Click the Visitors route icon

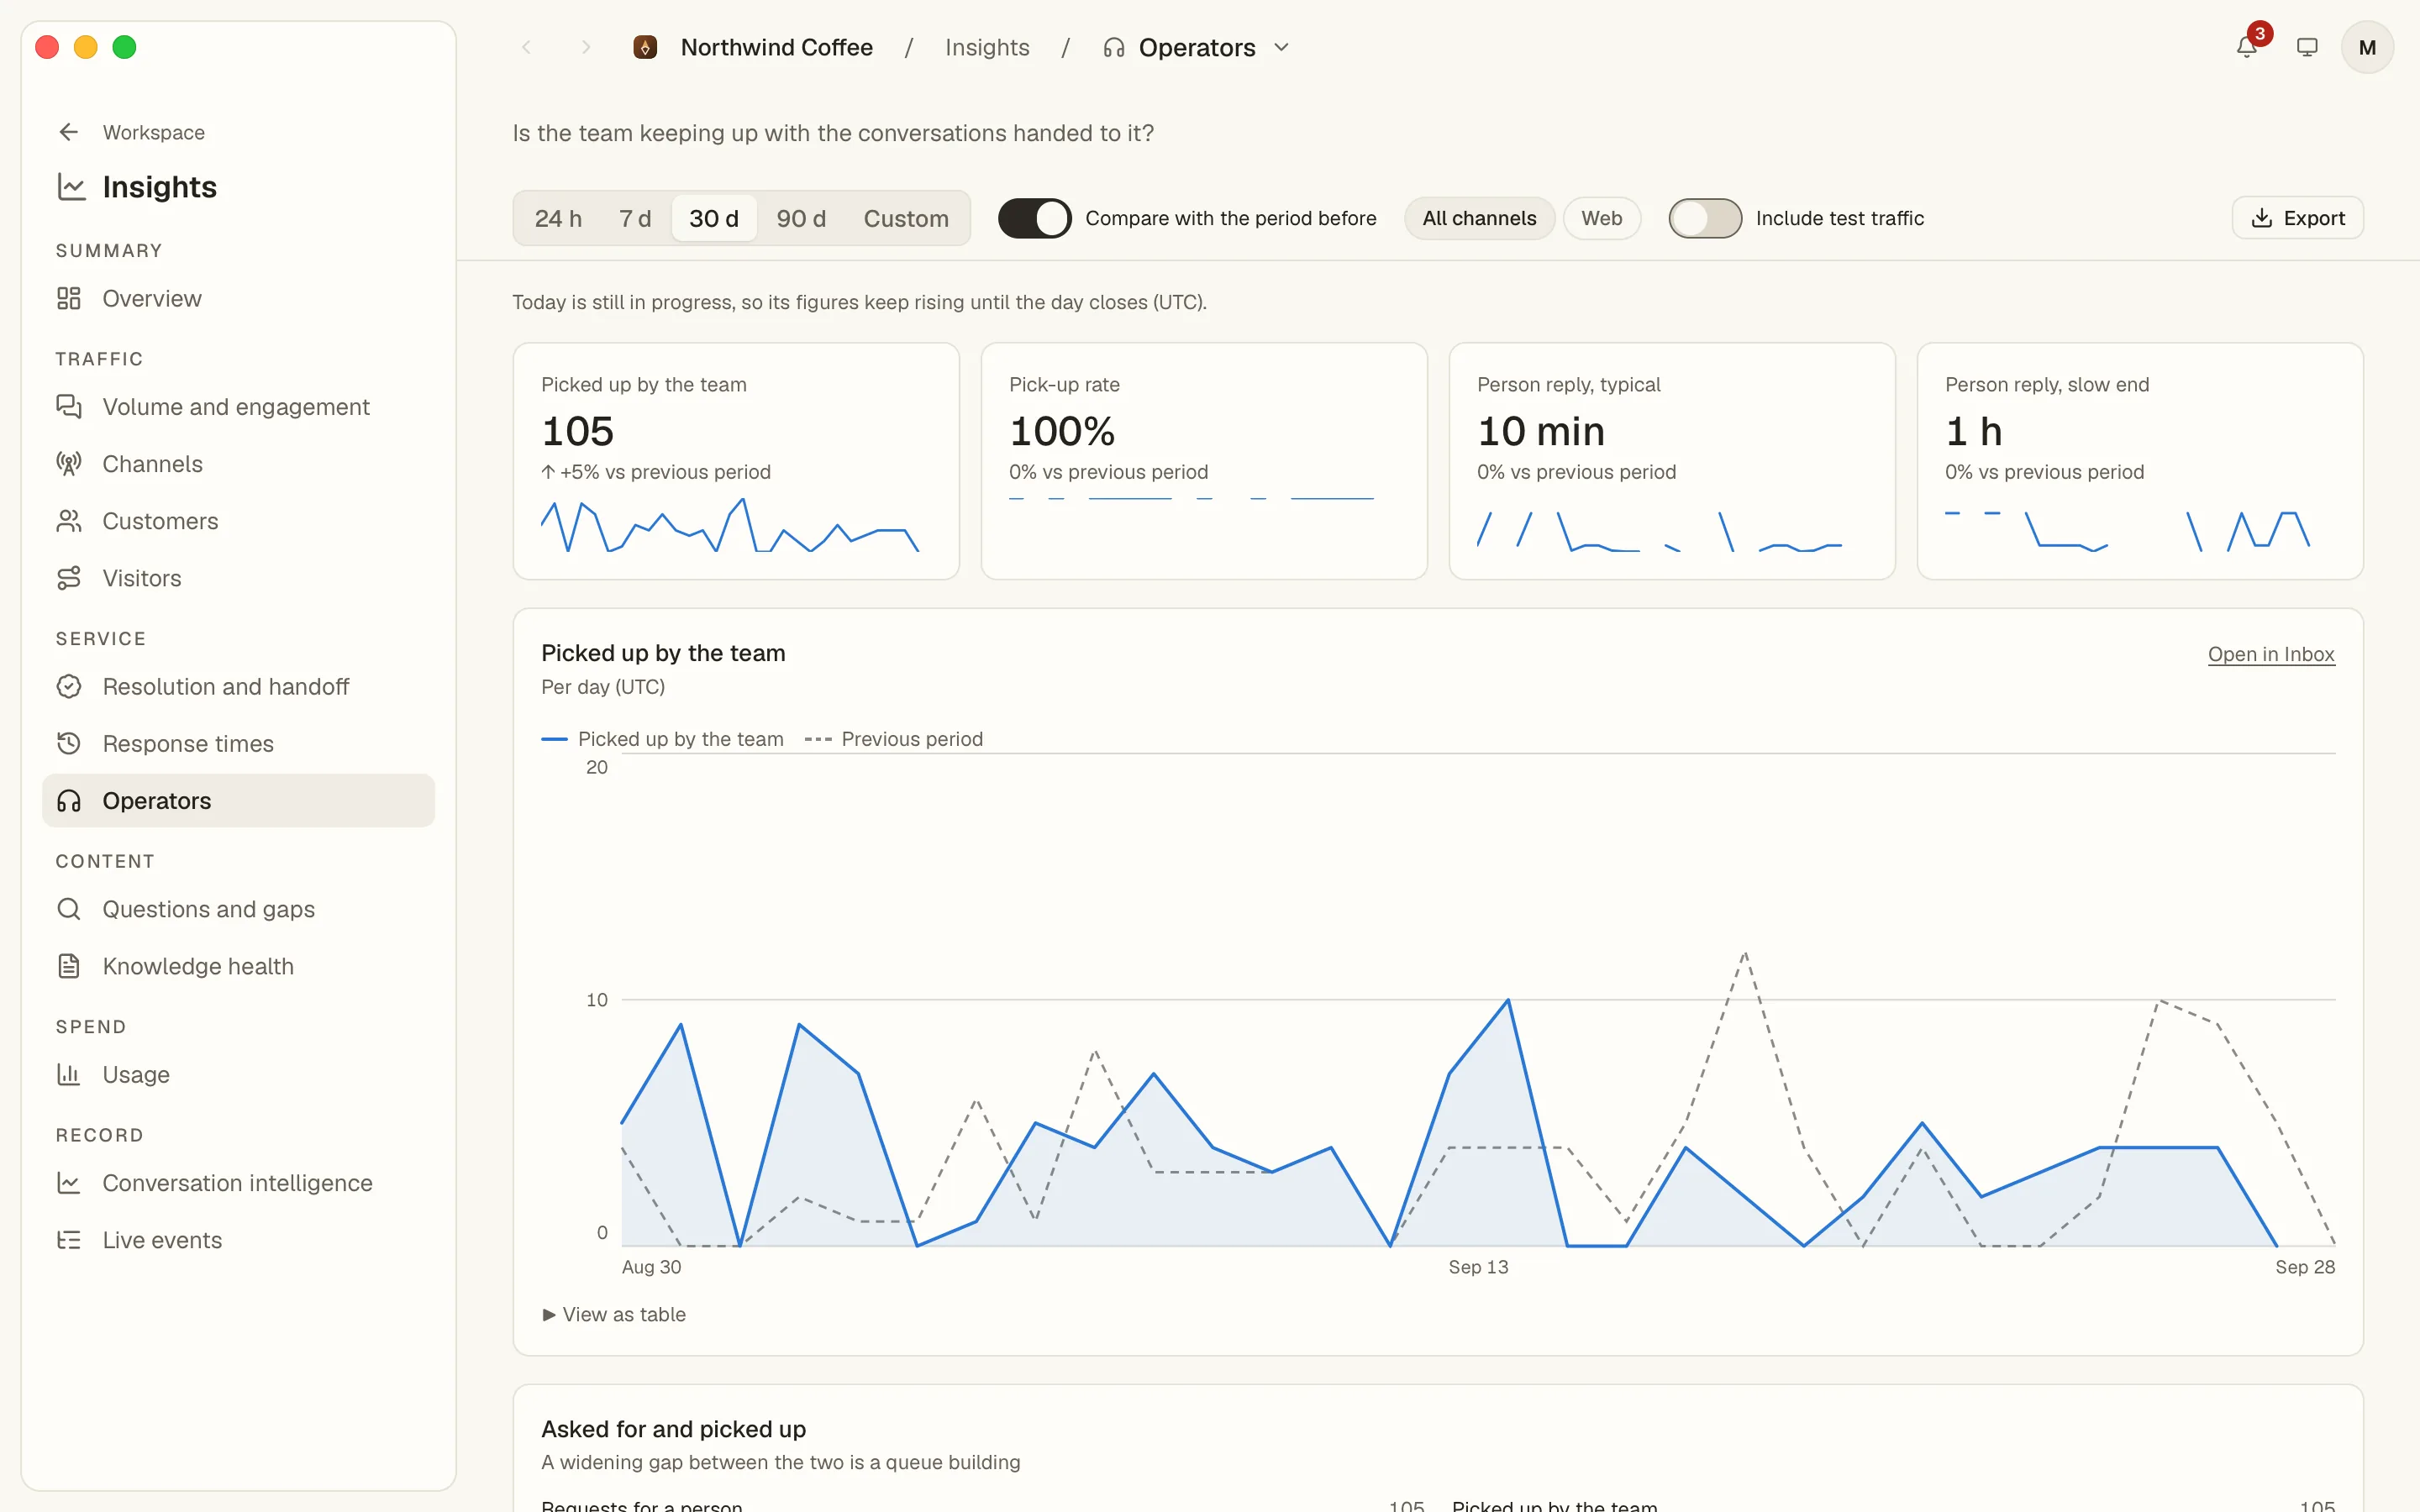point(69,578)
